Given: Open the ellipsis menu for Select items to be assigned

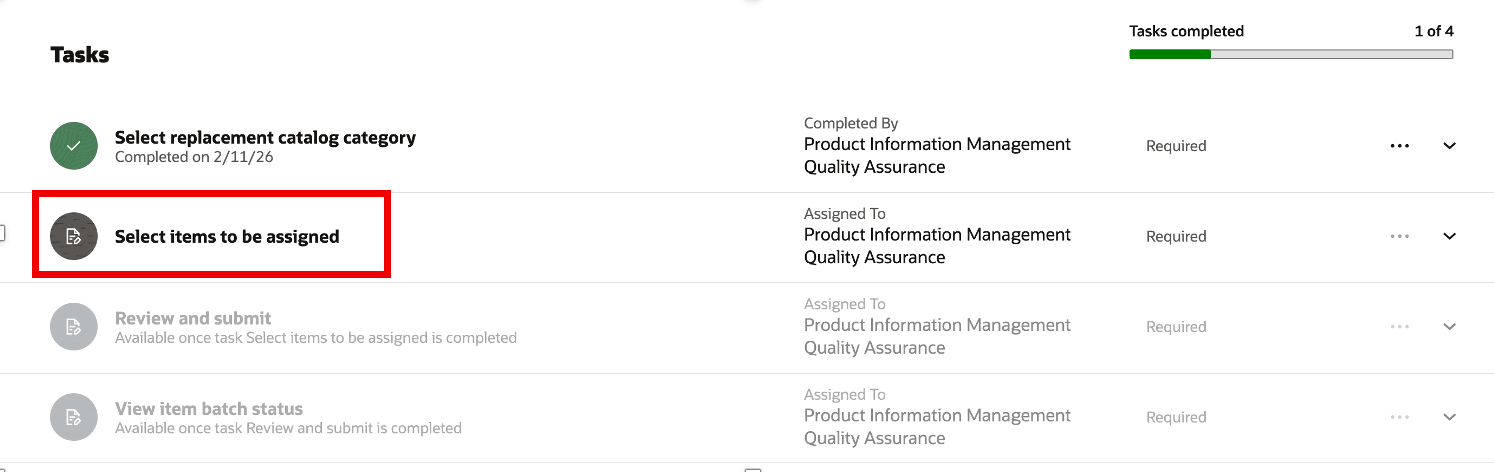Looking at the screenshot, I should (x=1399, y=237).
